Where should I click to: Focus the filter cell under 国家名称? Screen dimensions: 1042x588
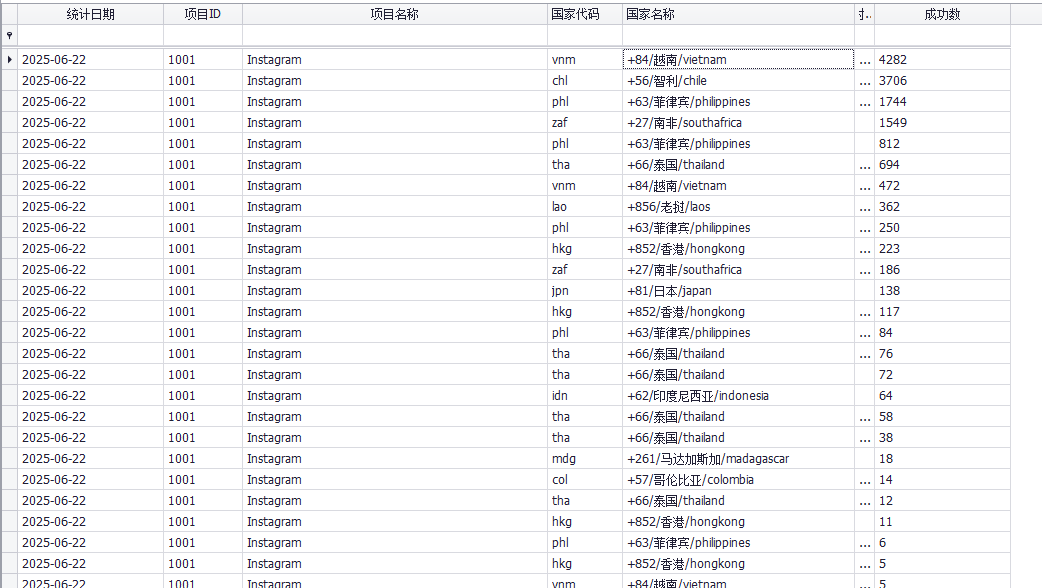click(x=738, y=35)
